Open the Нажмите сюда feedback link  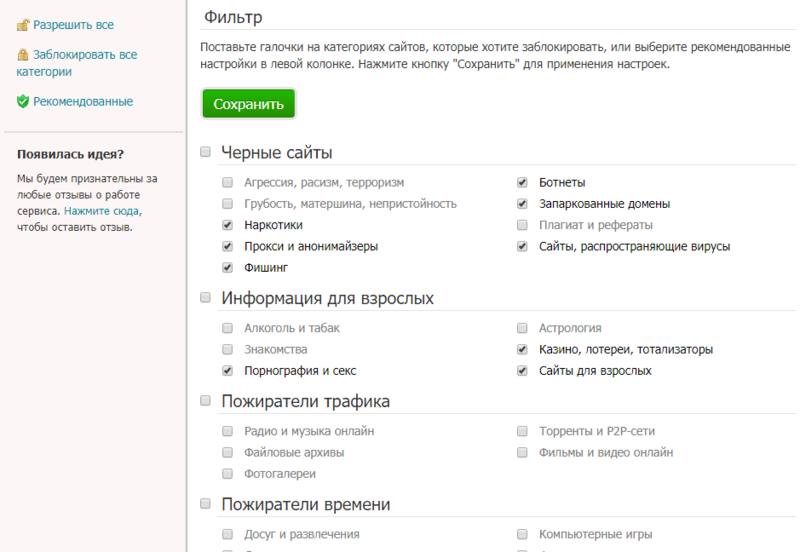pos(103,212)
